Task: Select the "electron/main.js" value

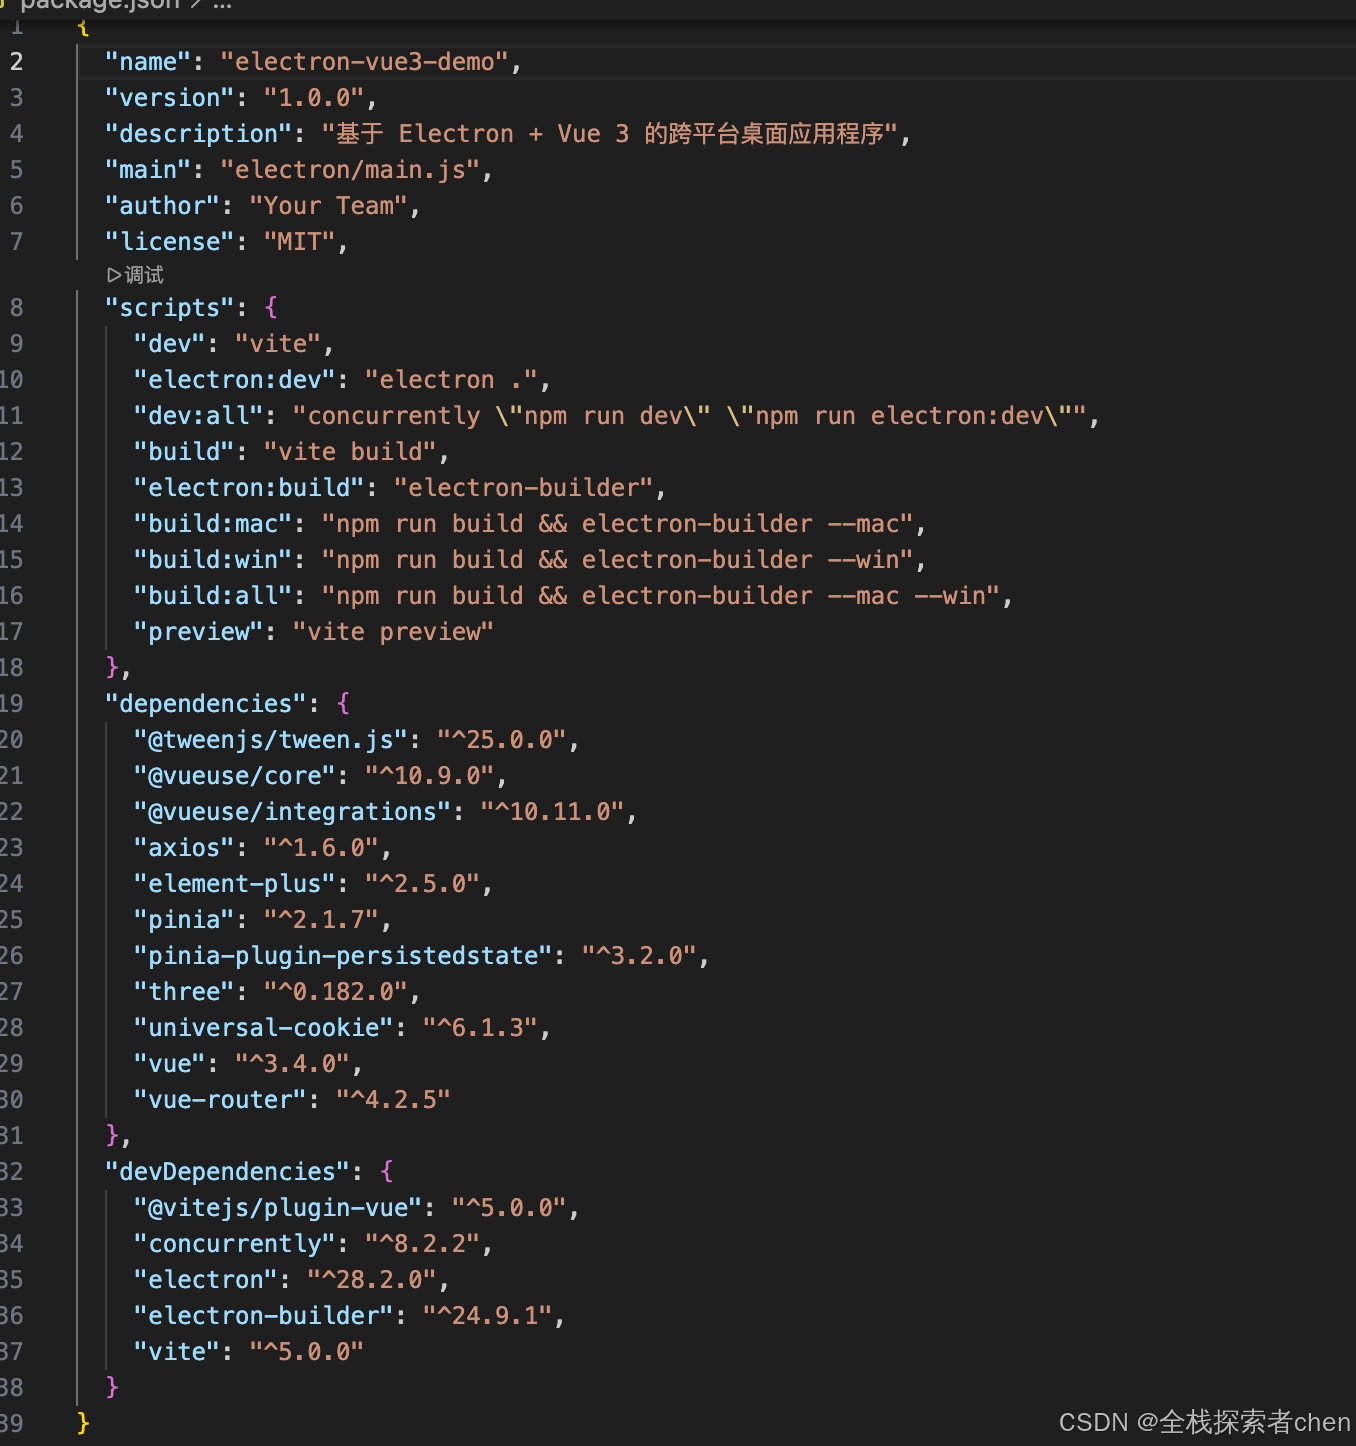Action: click(x=350, y=170)
